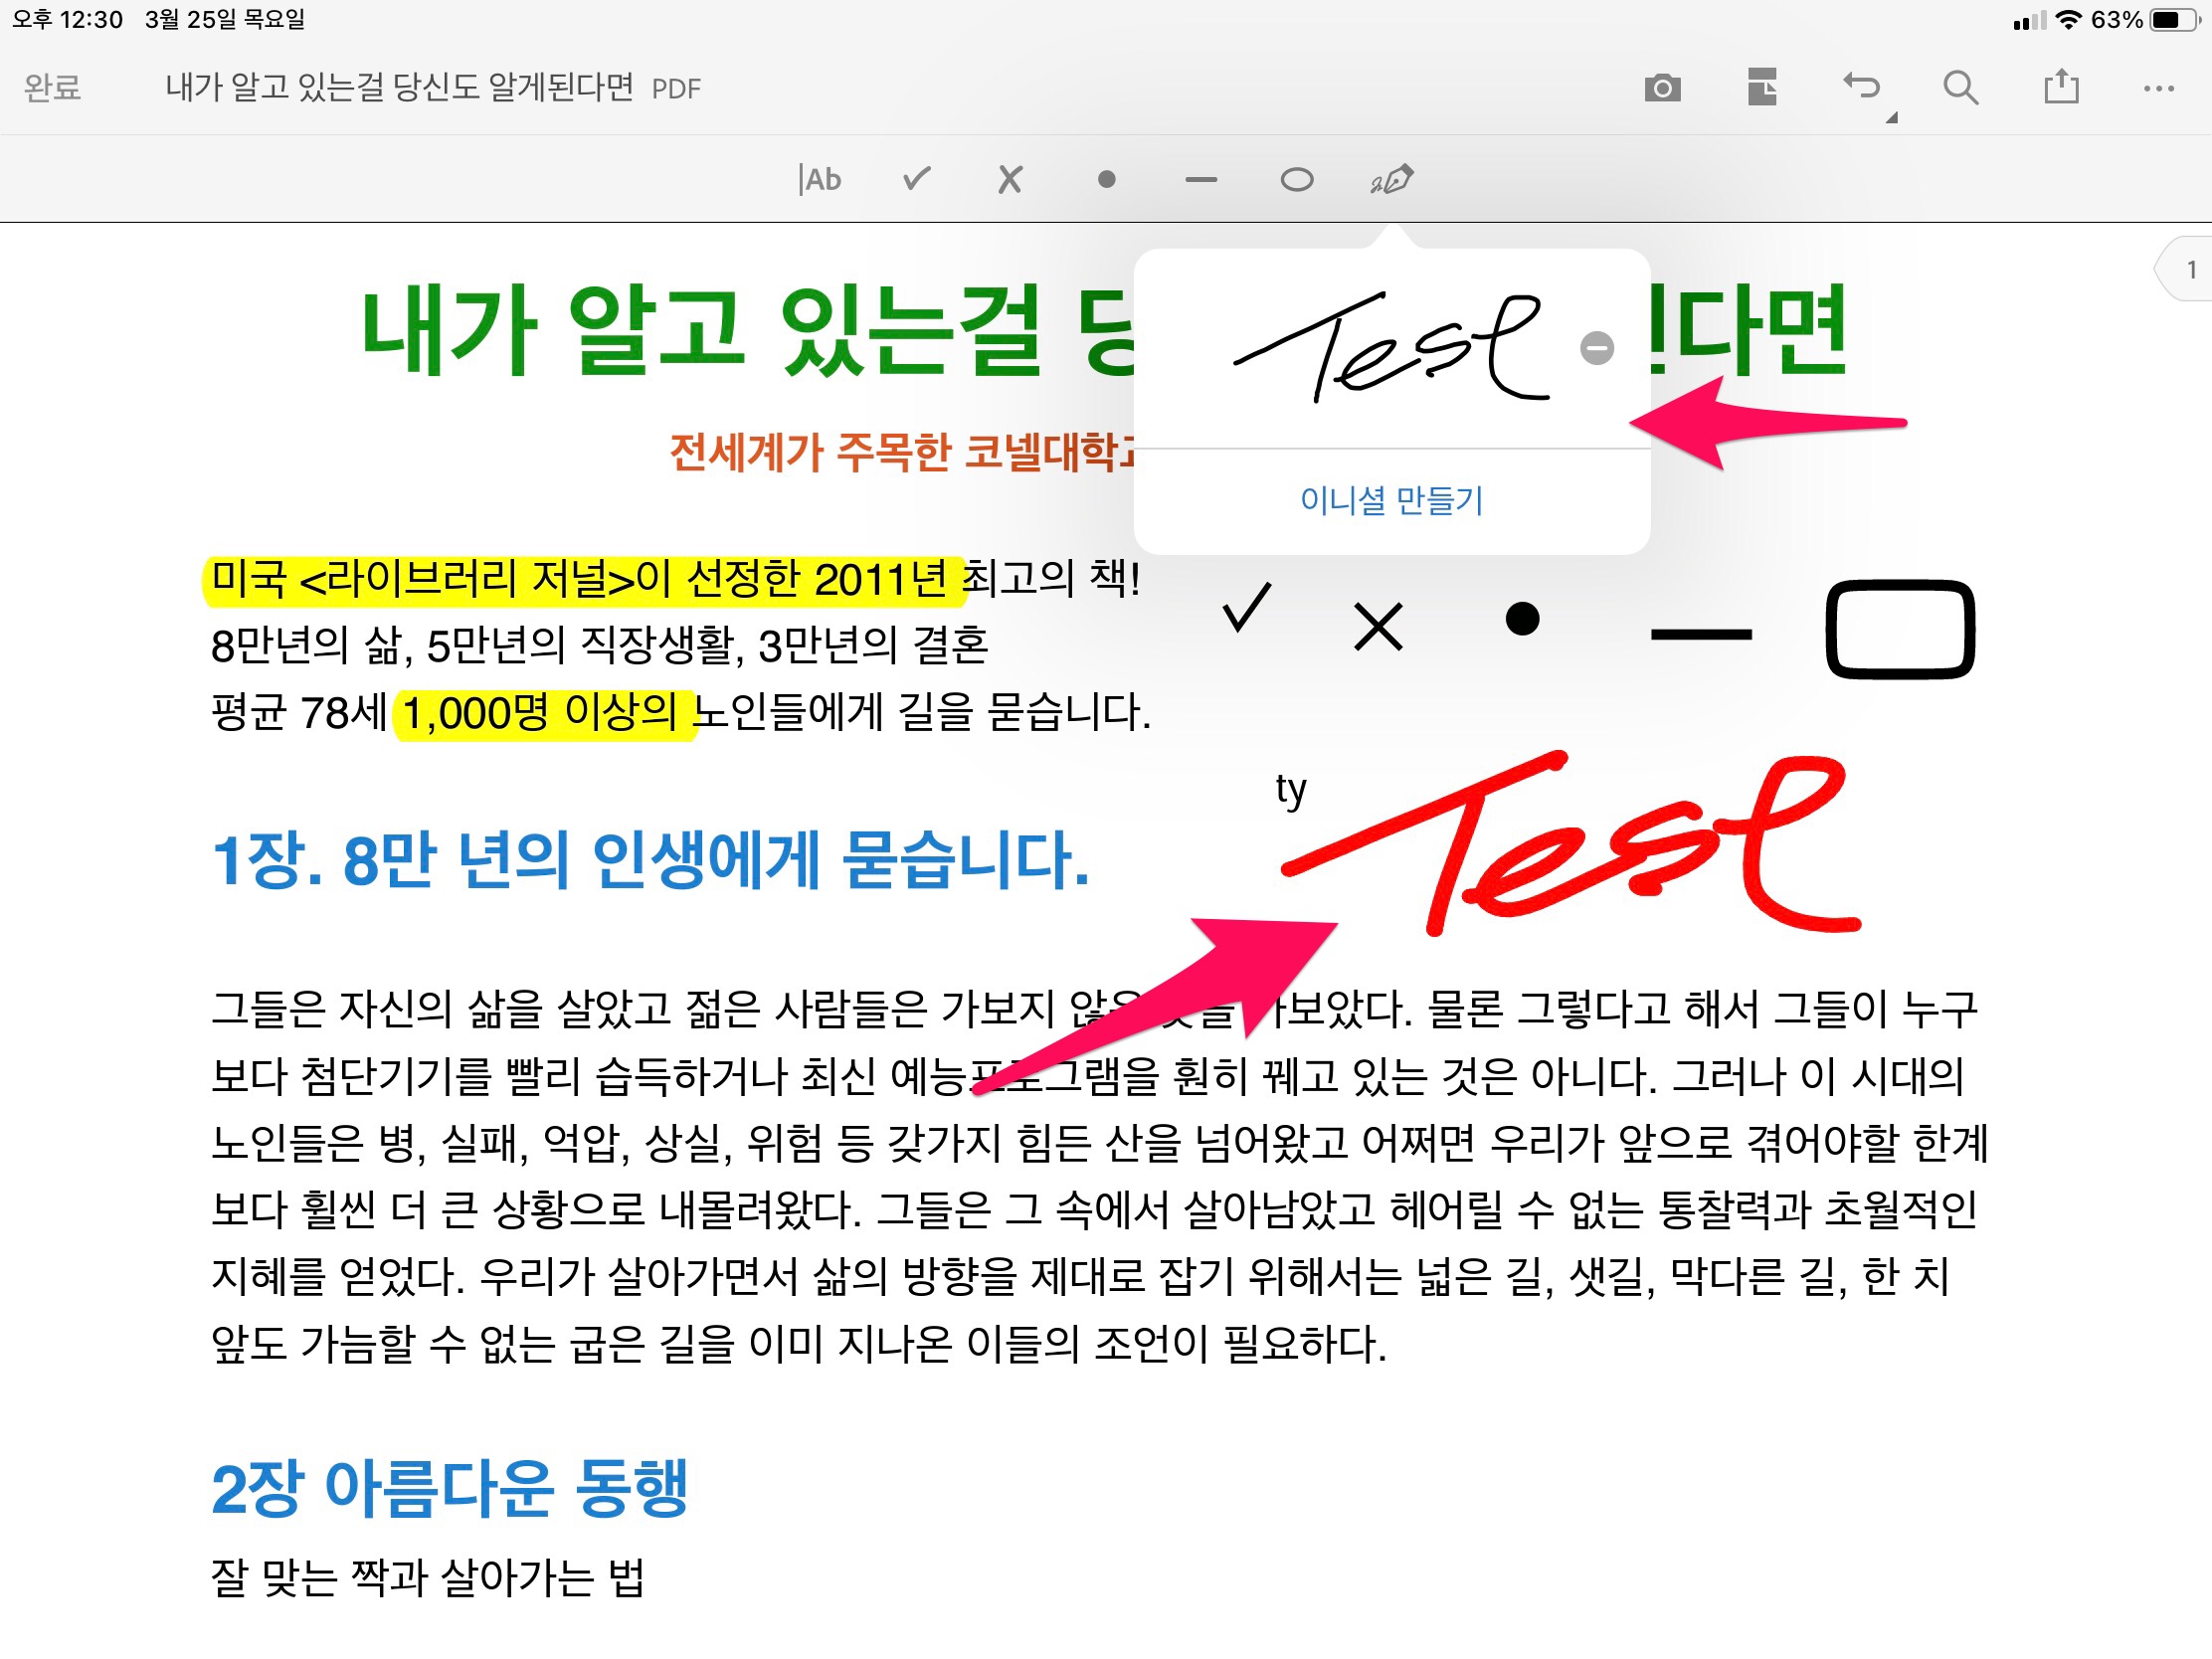Tap 완료 to finish editing
The height and width of the screenshot is (1659, 2212).
coord(52,88)
